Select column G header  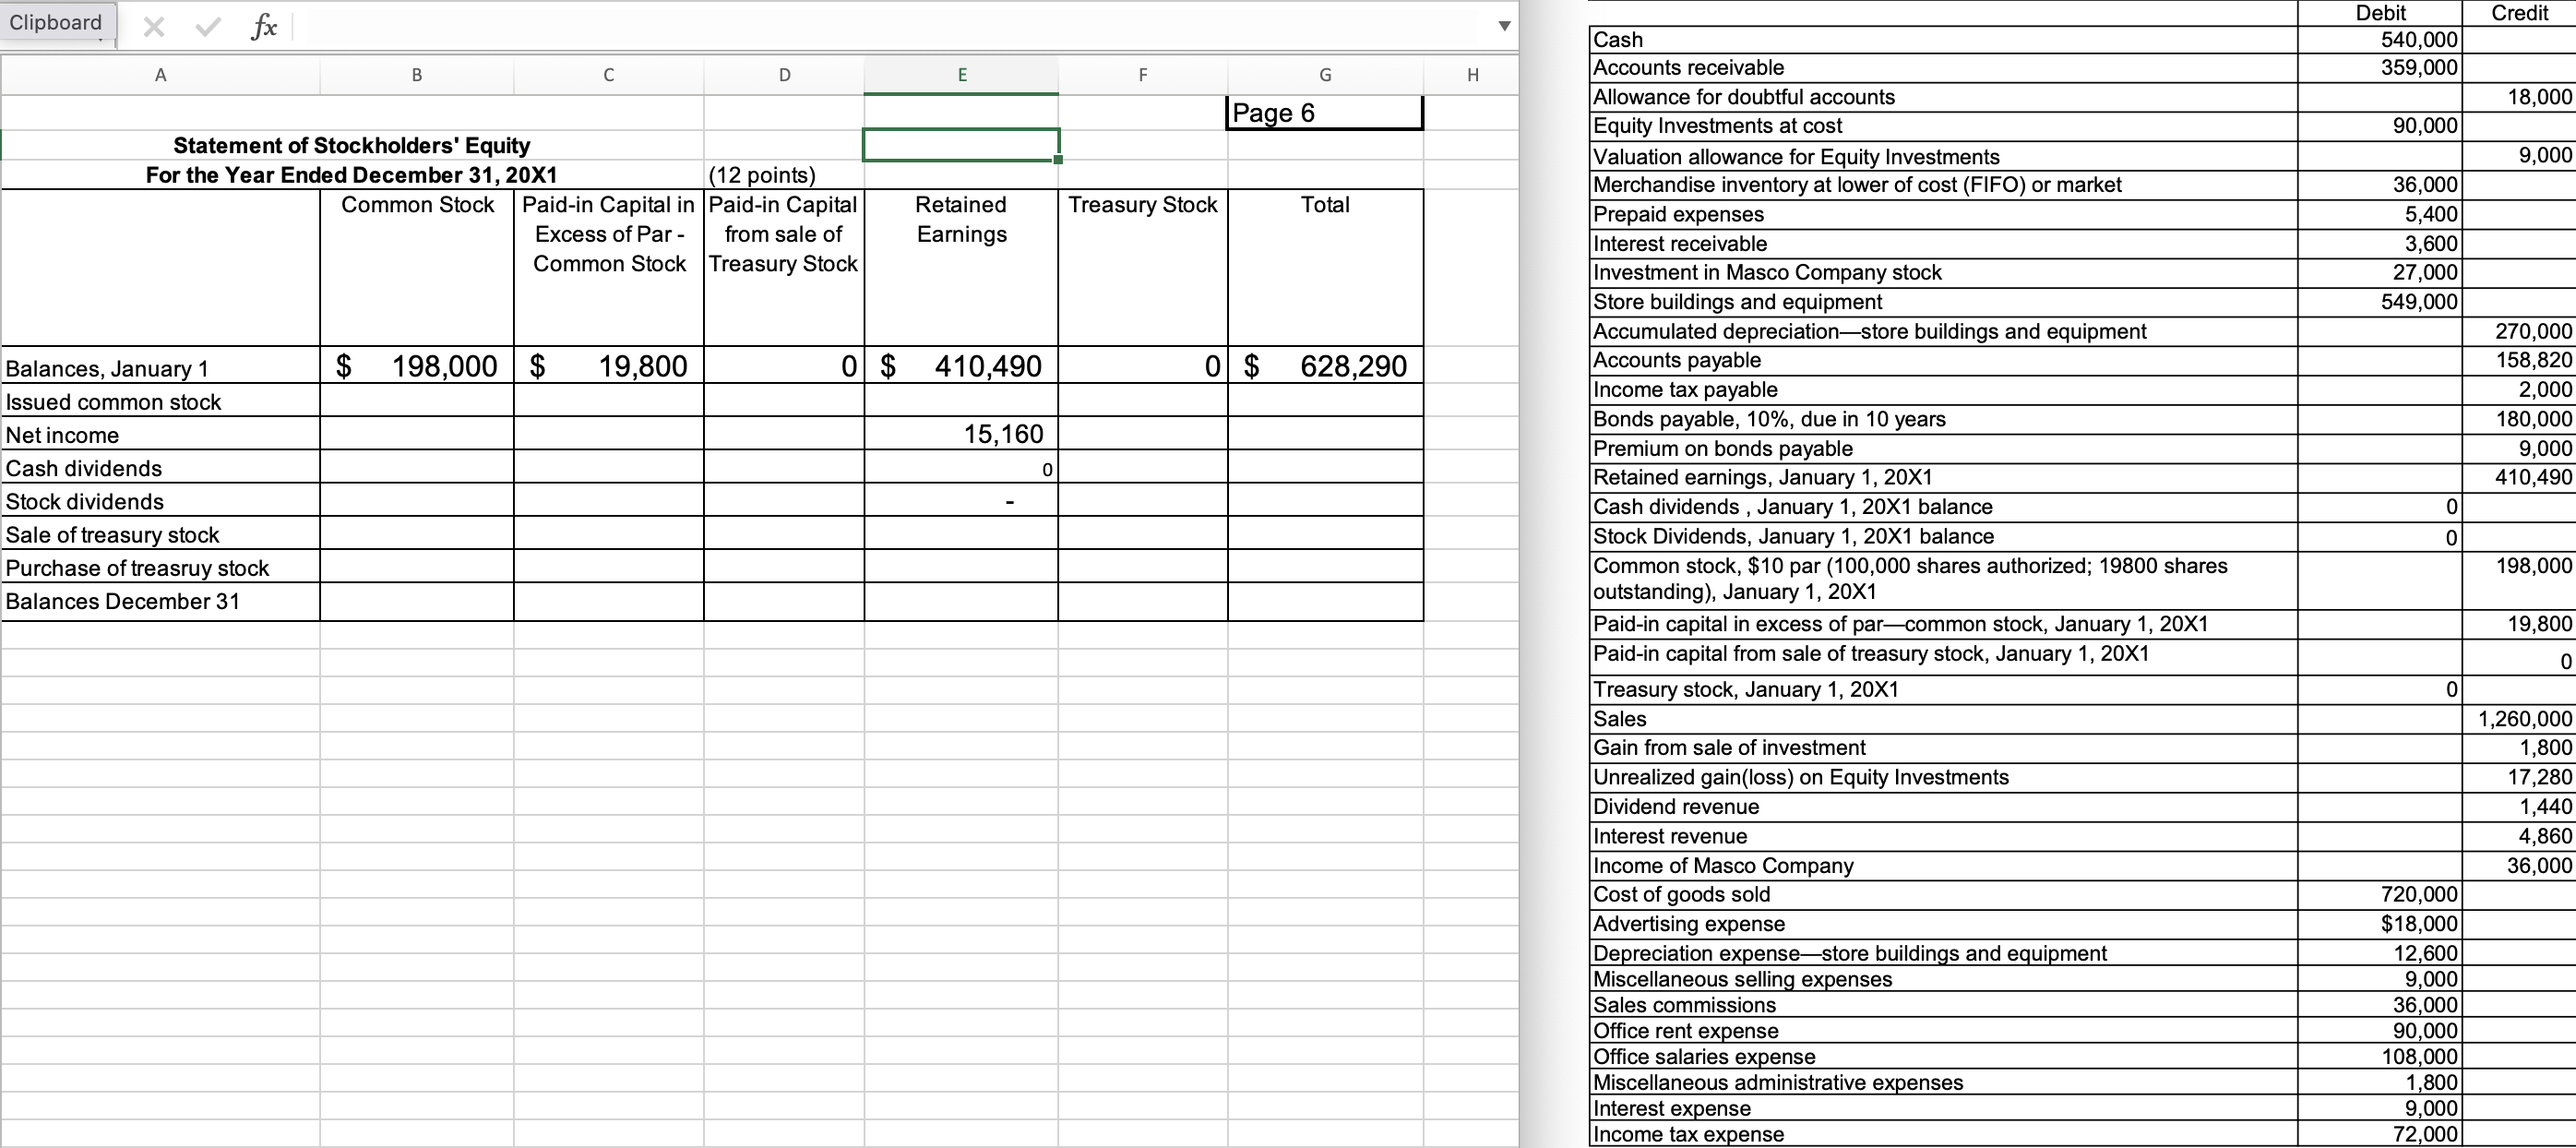coord(1325,74)
